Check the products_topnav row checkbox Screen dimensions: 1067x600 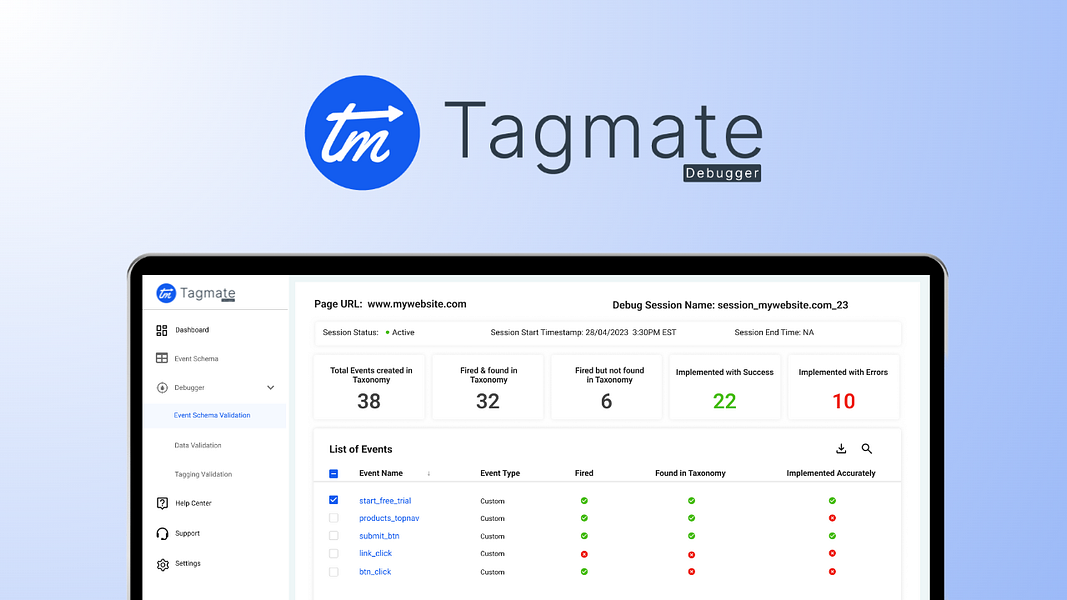[x=333, y=516]
